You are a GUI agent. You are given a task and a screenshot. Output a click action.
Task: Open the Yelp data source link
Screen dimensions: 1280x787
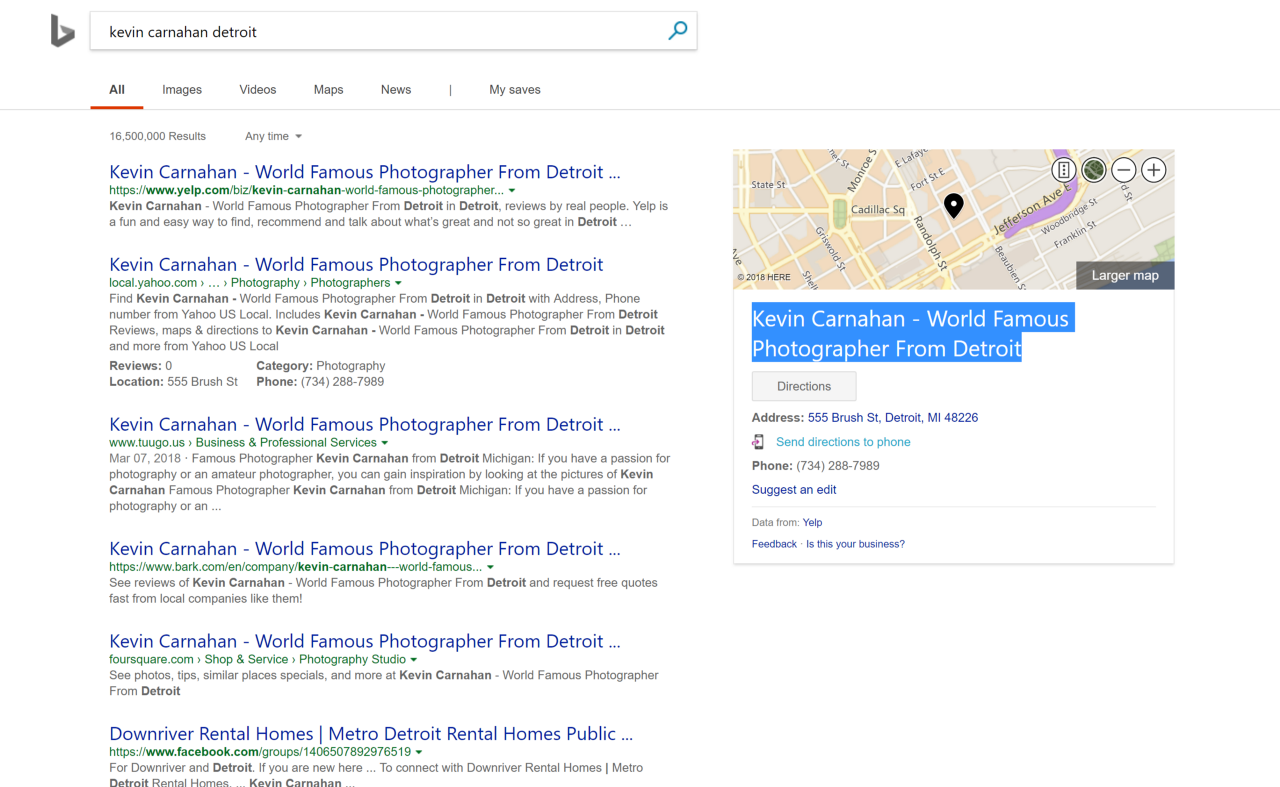(812, 522)
